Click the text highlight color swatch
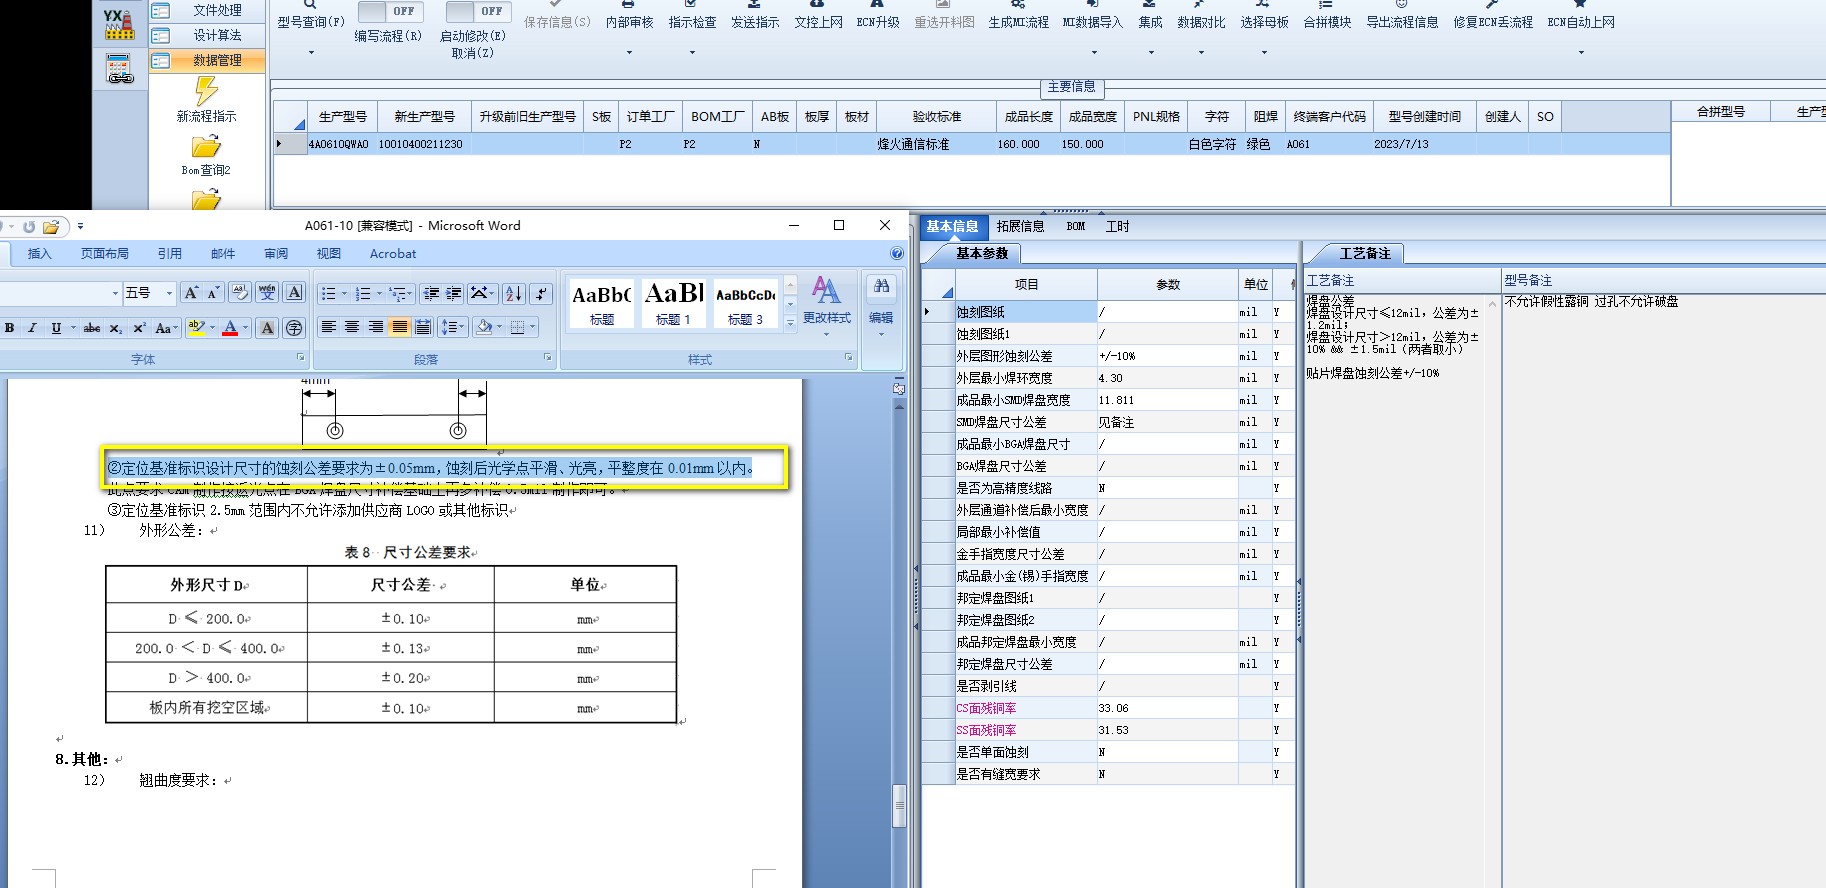 [x=196, y=328]
